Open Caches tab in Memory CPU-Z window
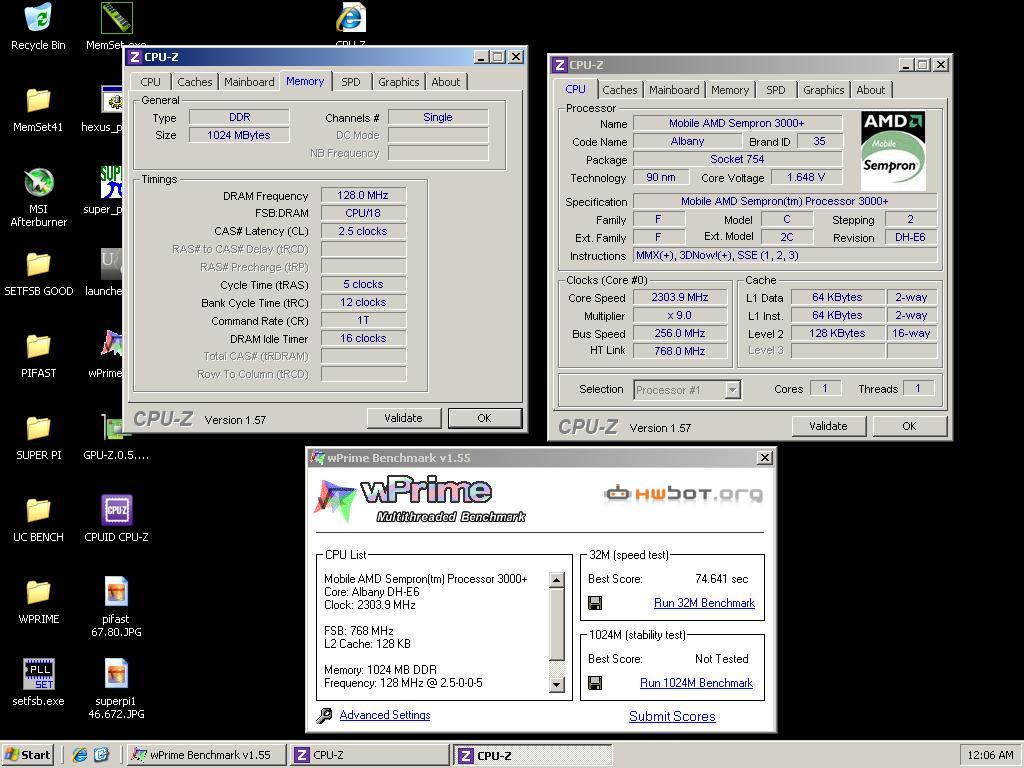 195,82
